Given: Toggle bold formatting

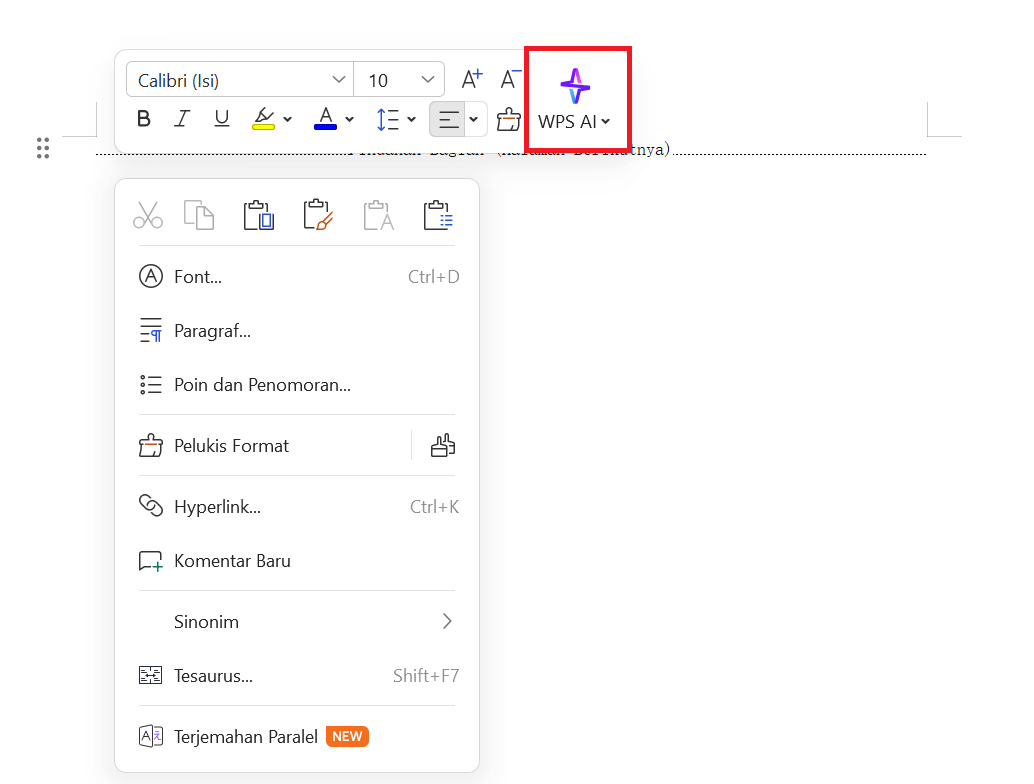Looking at the screenshot, I should coord(144,119).
